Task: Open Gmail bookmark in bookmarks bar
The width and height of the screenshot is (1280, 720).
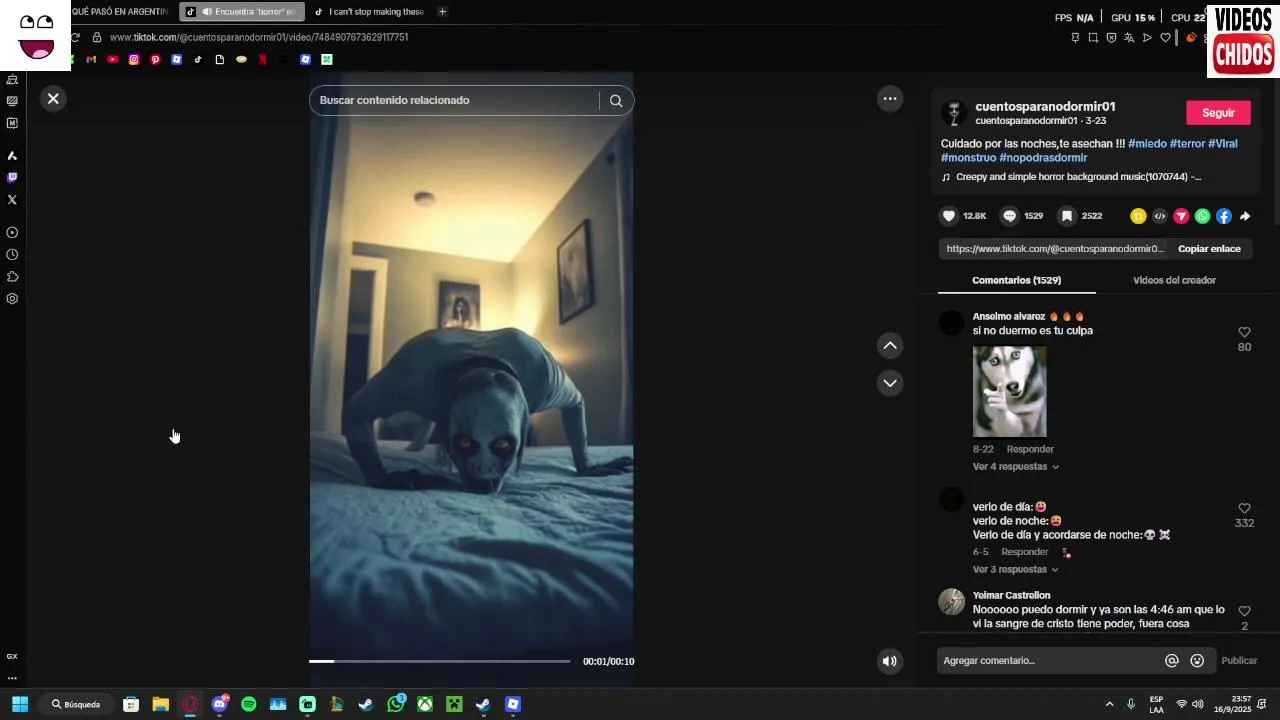Action: [x=91, y=60]
